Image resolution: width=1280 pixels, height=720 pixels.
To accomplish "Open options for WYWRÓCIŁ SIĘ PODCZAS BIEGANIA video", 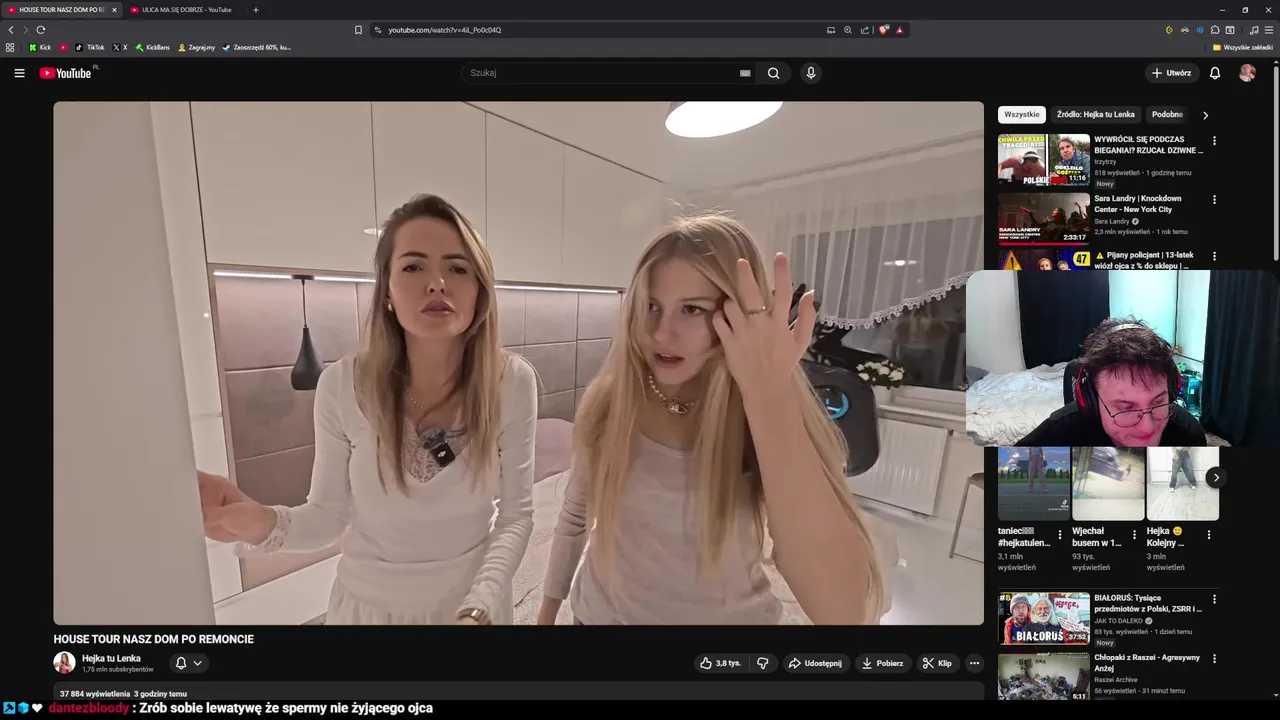I will pyautogui.click(x=1214, y=141).
